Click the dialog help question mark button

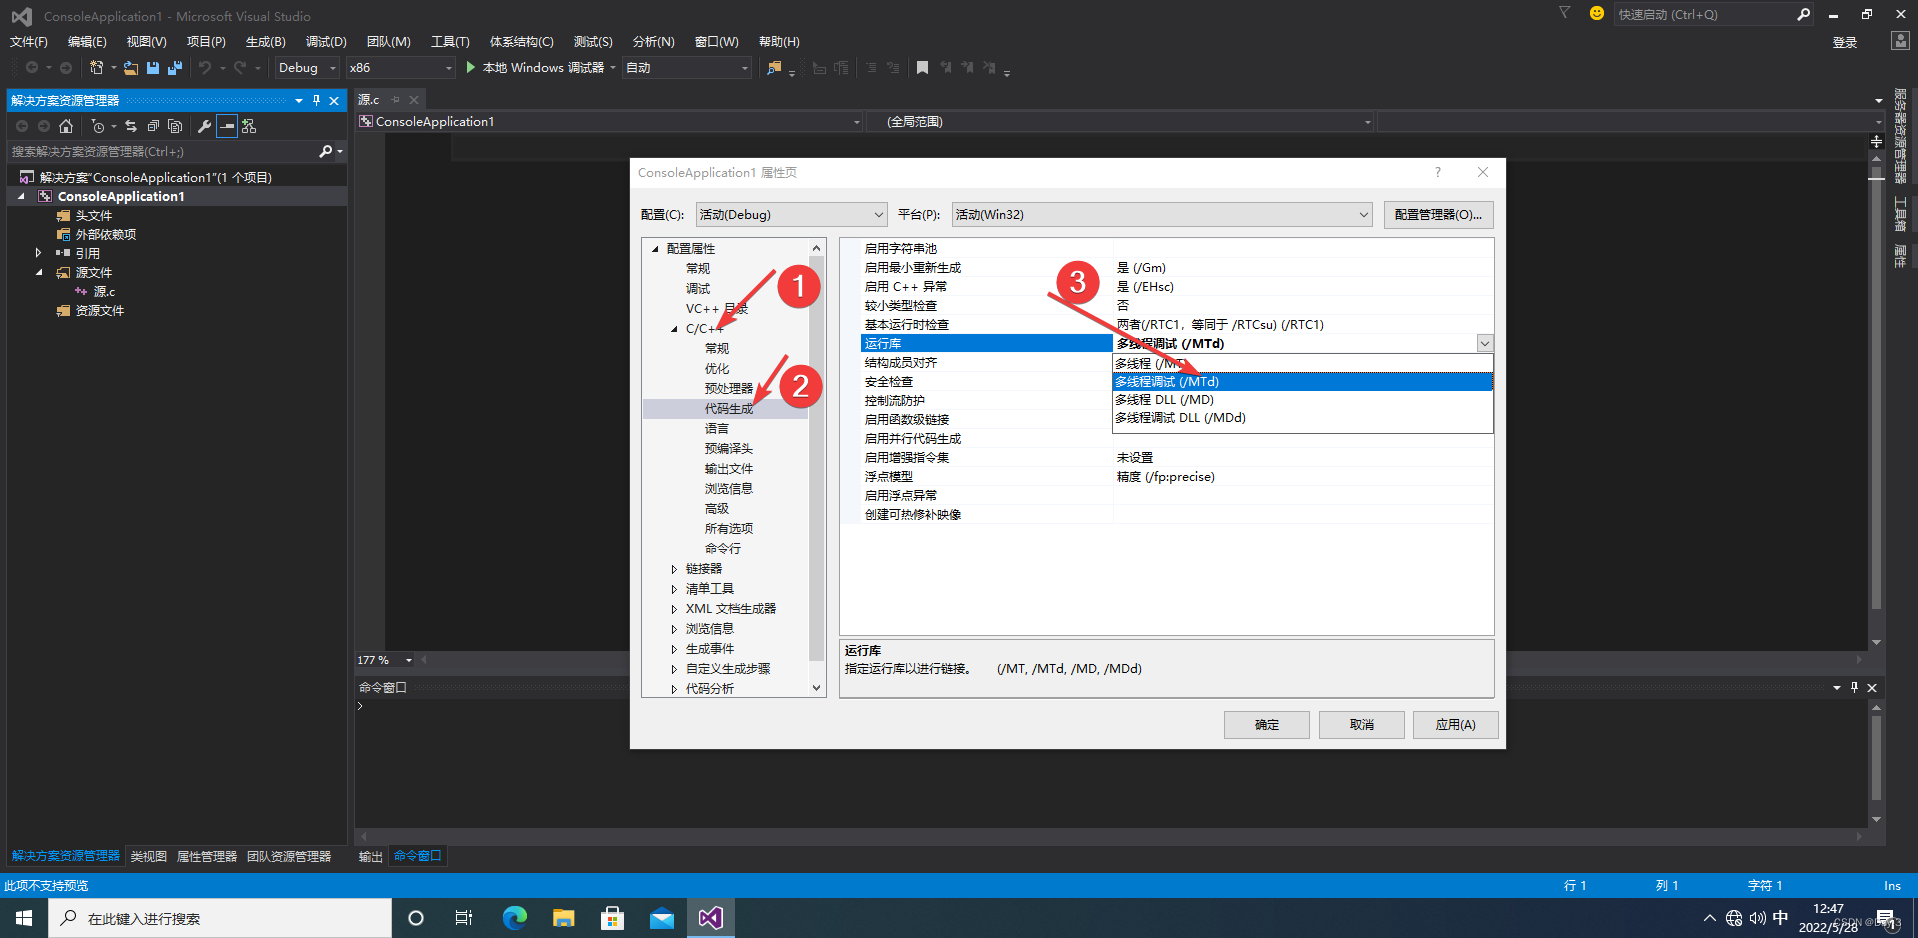coord(1438,172)
